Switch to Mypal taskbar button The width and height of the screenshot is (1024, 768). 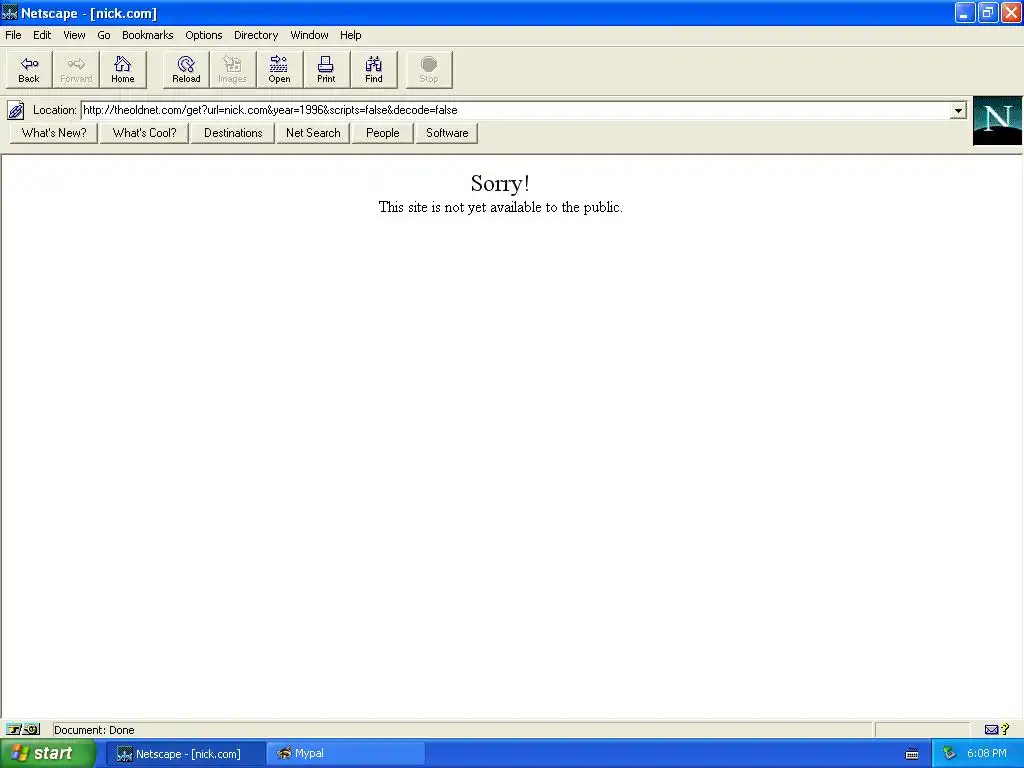point(346,754)
